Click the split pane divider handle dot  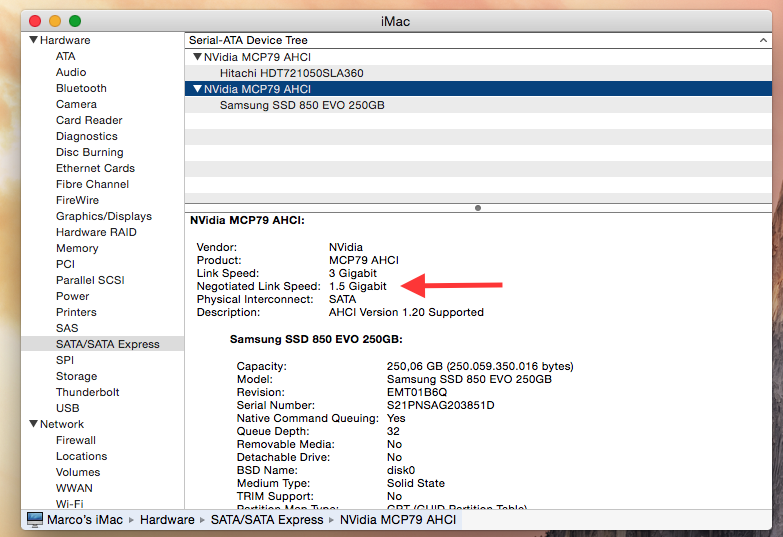point(478,208)
